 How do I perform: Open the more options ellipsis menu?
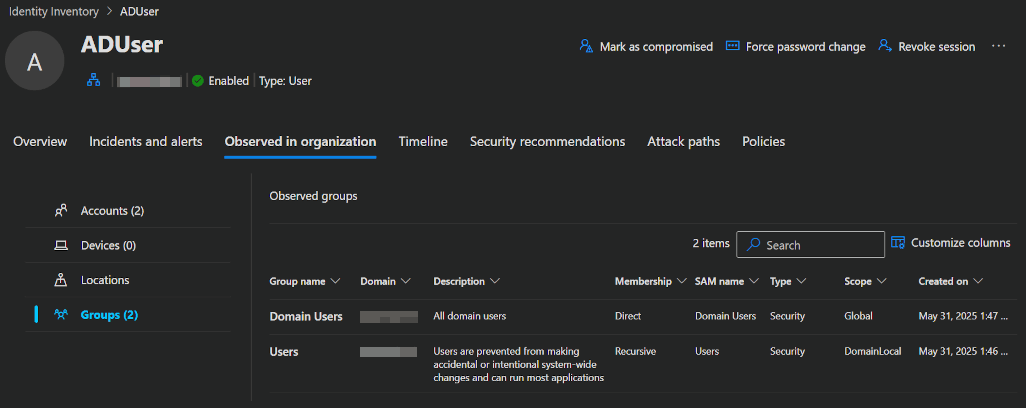[998, 47]
